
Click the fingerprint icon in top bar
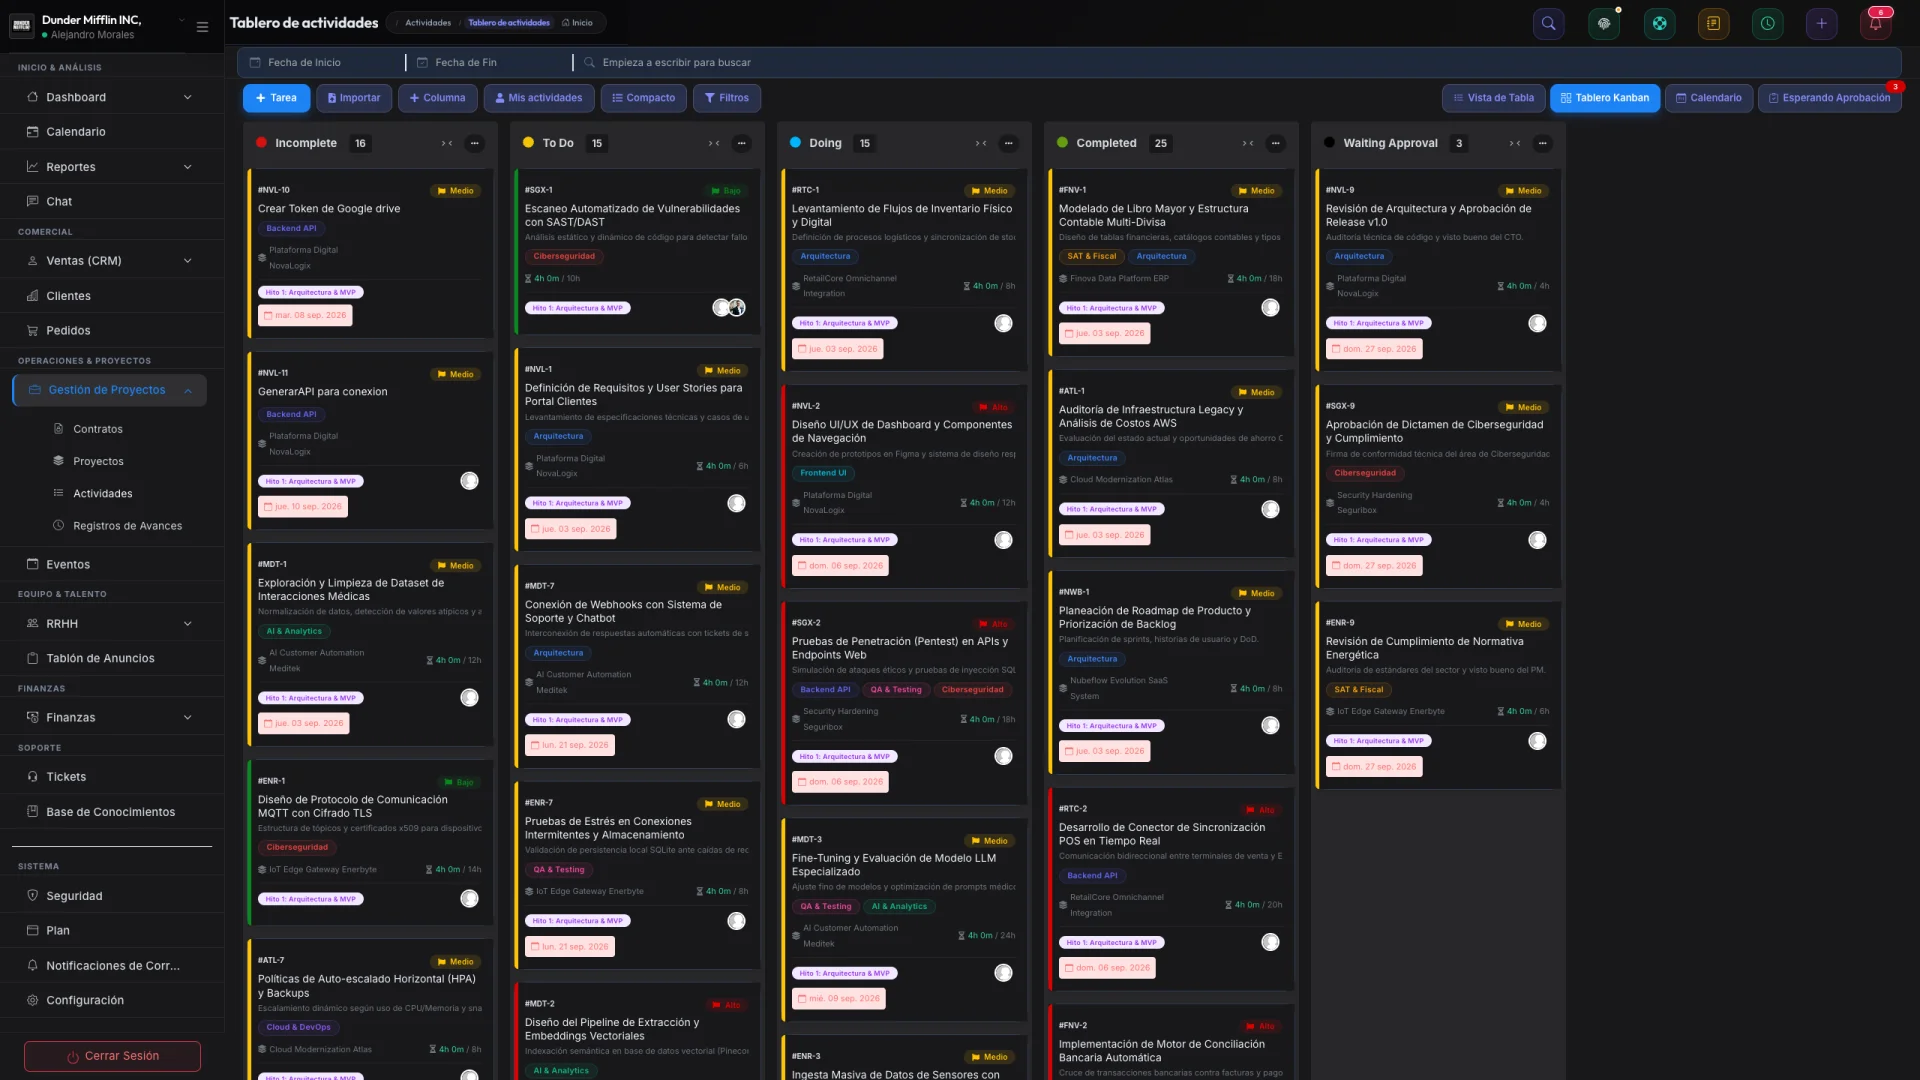[1604, 24]
